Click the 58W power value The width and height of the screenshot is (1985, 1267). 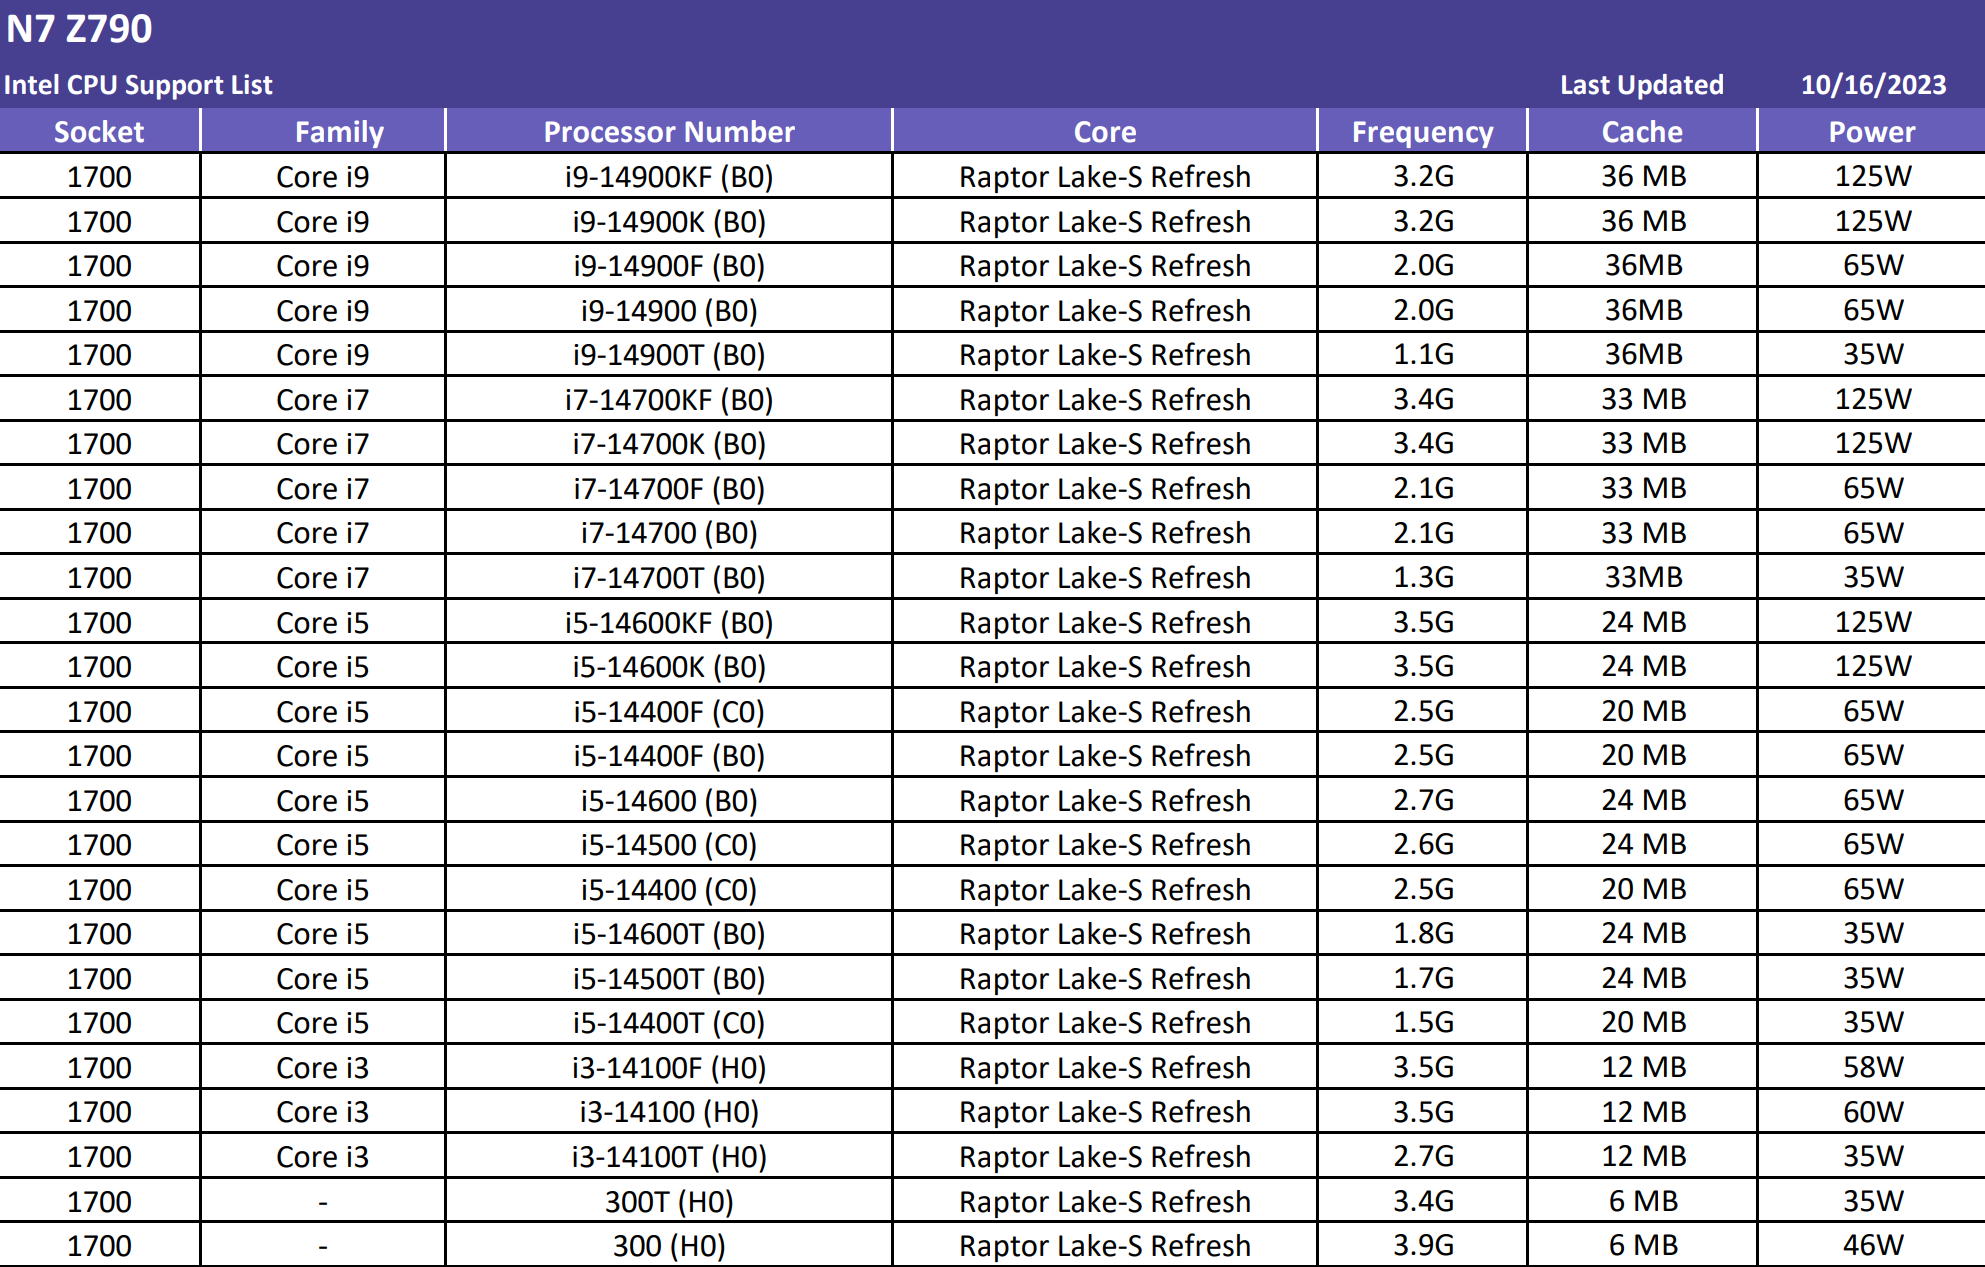(x=1873, y=1067)
